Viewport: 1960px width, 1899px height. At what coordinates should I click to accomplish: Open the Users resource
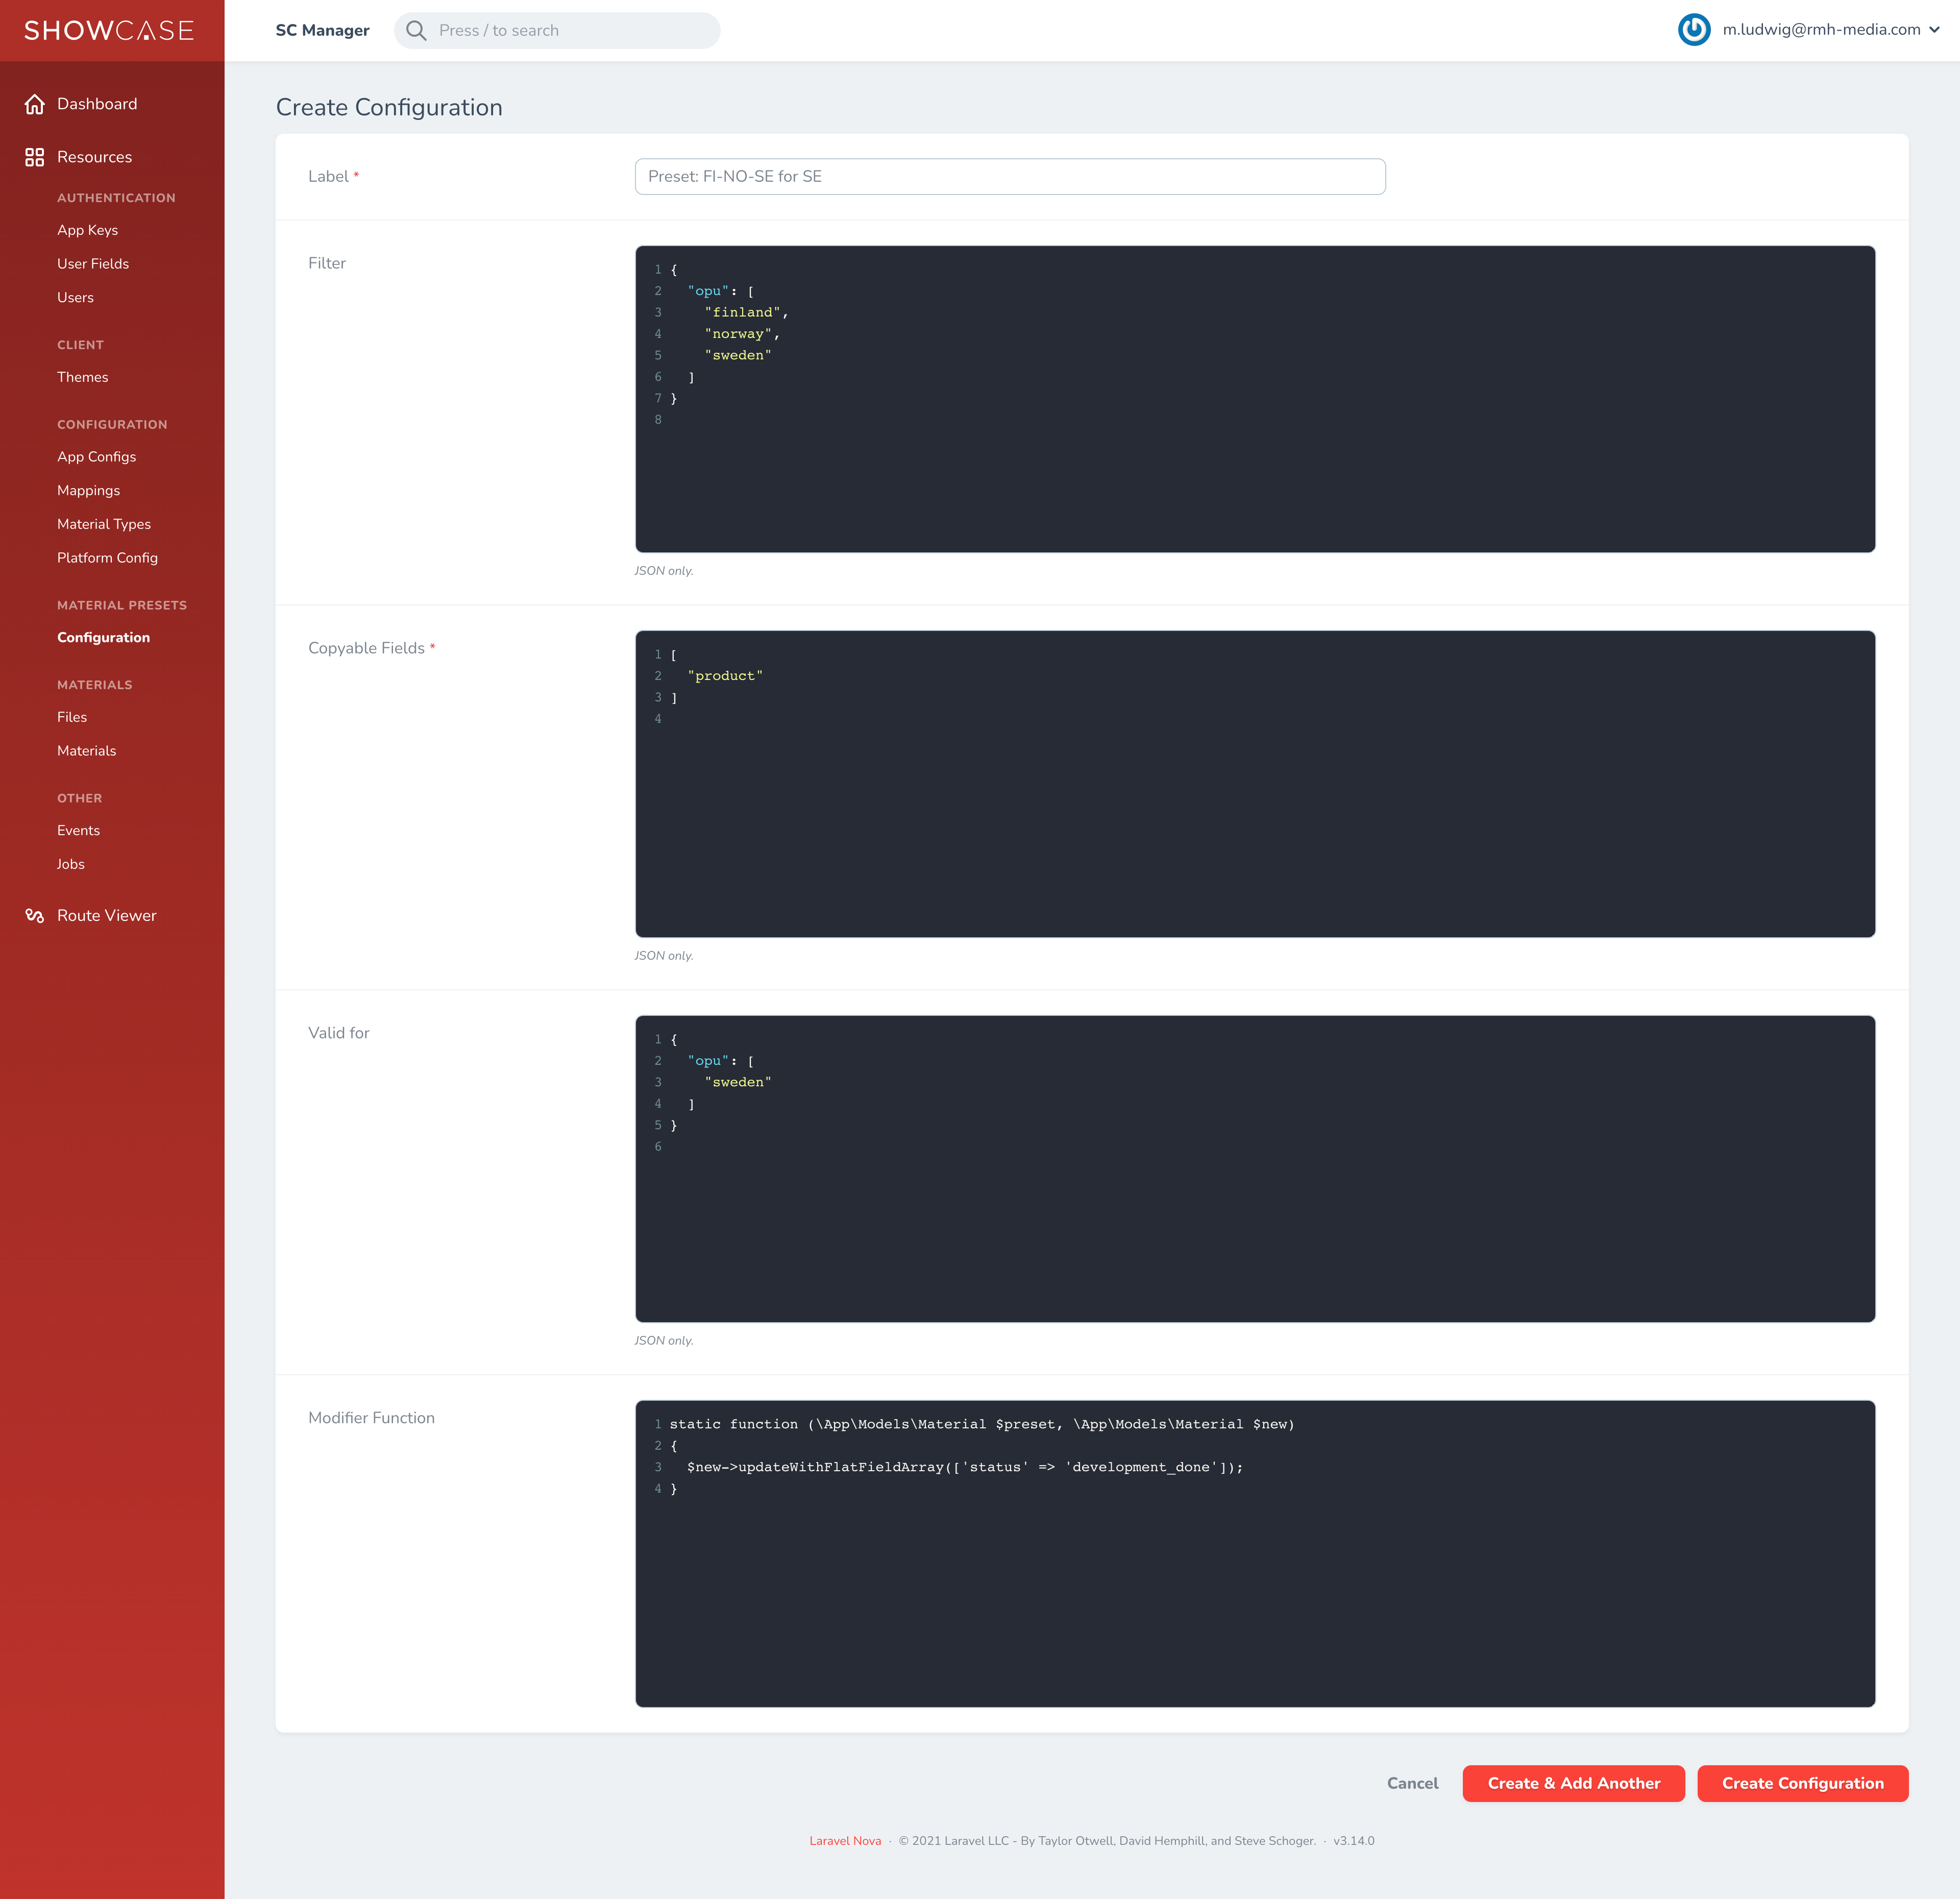(x=75, y=298)
